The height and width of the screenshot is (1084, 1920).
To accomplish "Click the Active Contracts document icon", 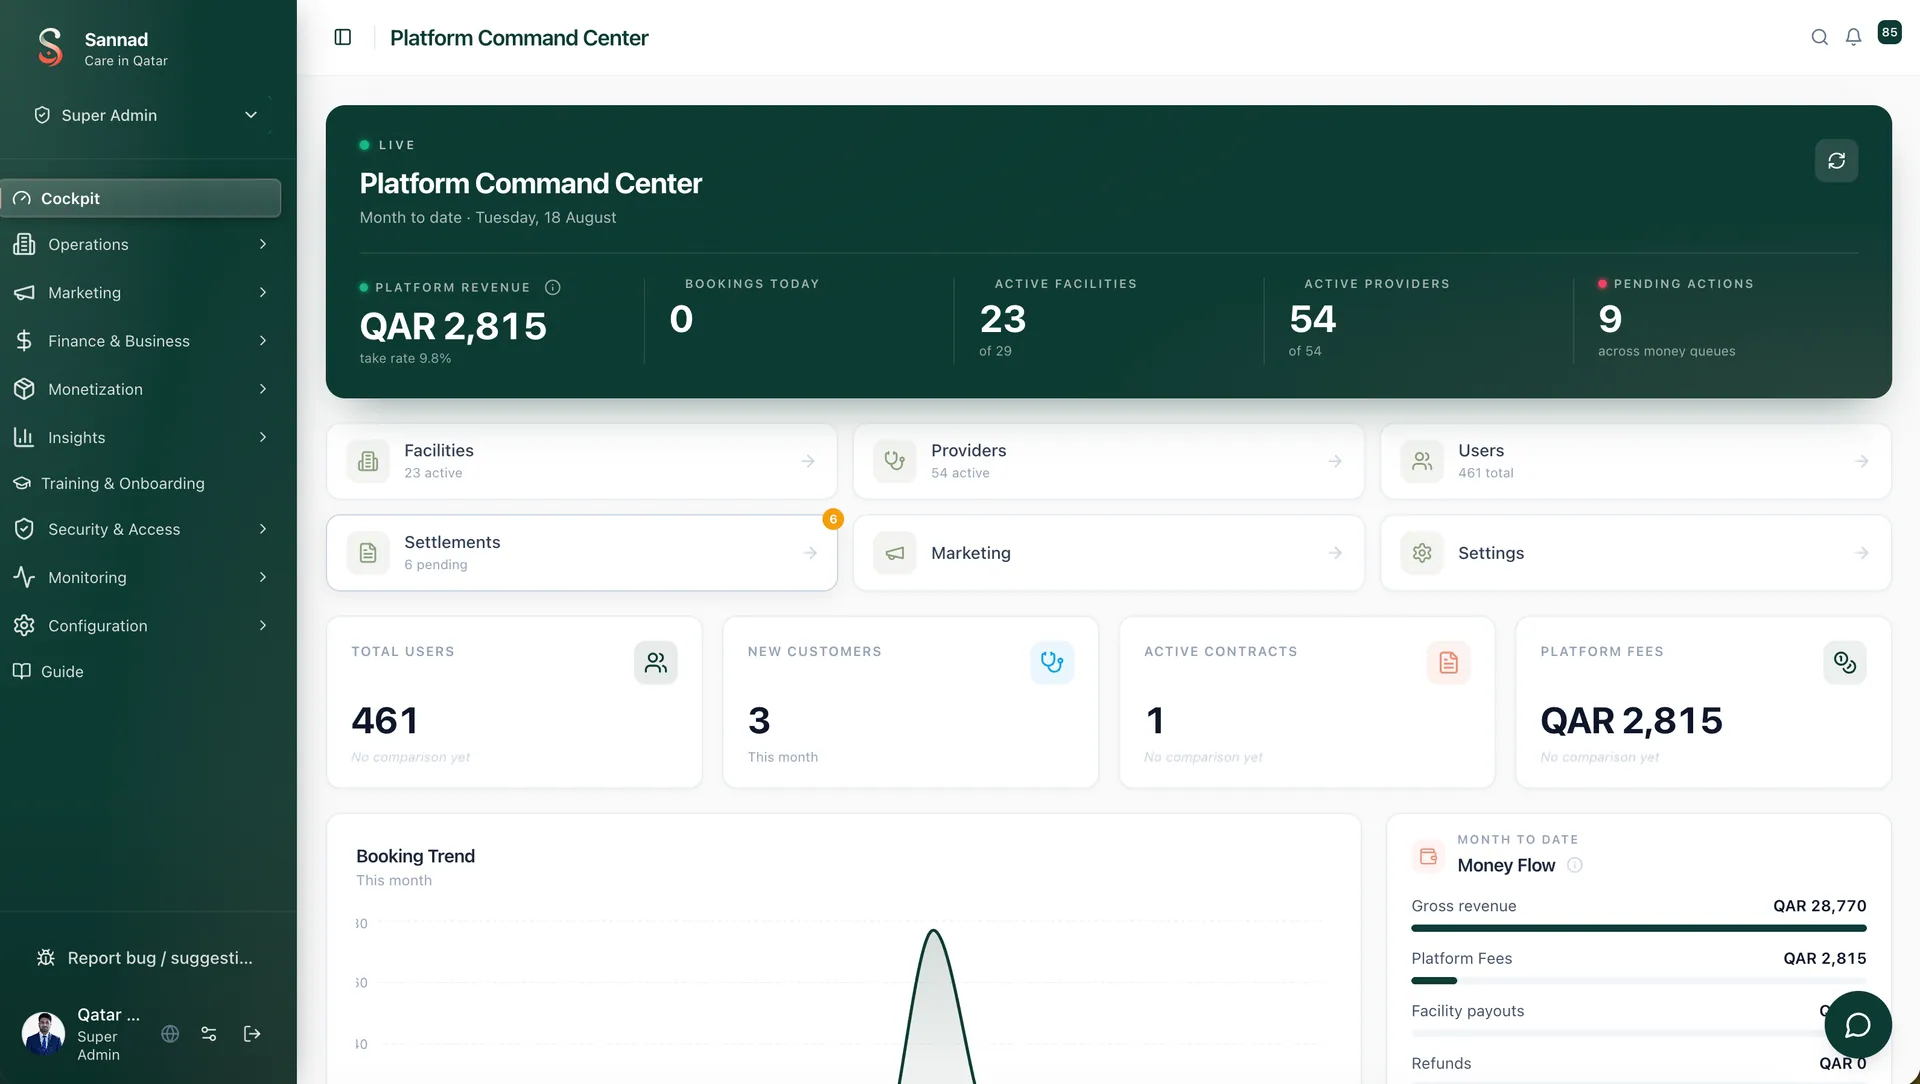I will pyautogui.click(x=1448, y=662).
